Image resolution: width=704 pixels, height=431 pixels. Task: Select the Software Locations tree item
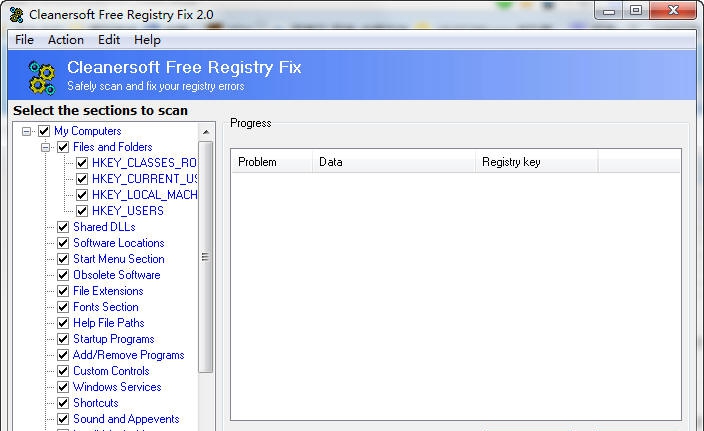[119, 243]
